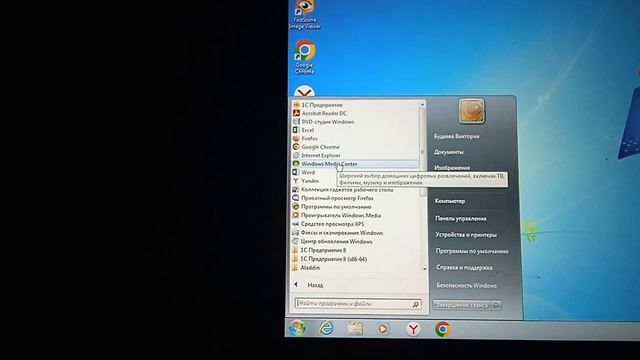Launch Internet Explorer from program list

(316, 156)
